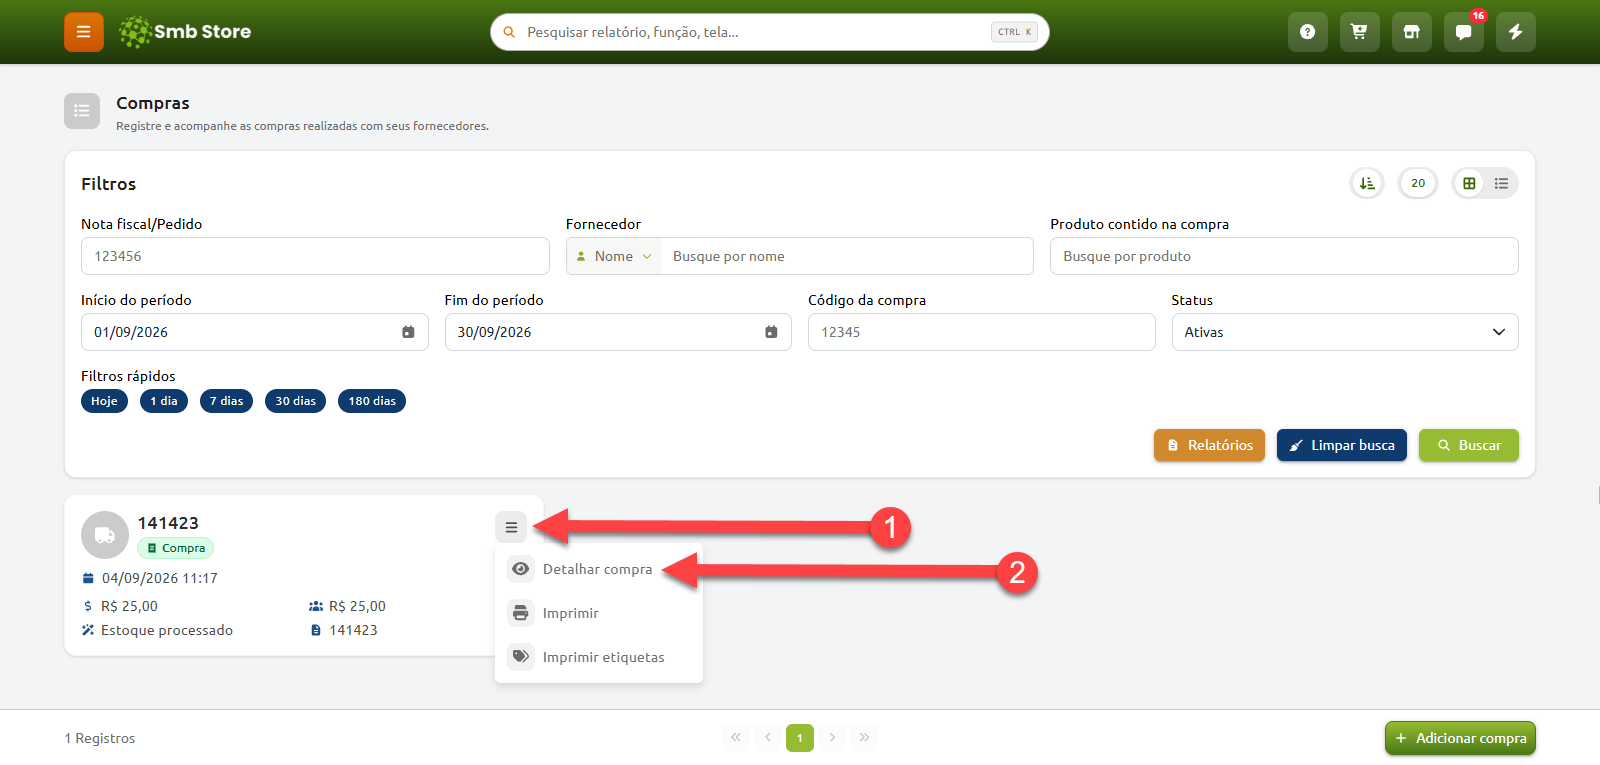The width and height of the screenshot is (1600, 765).
Task: Click the Adicionar compra button
Action: click(x=1460, y=738)
